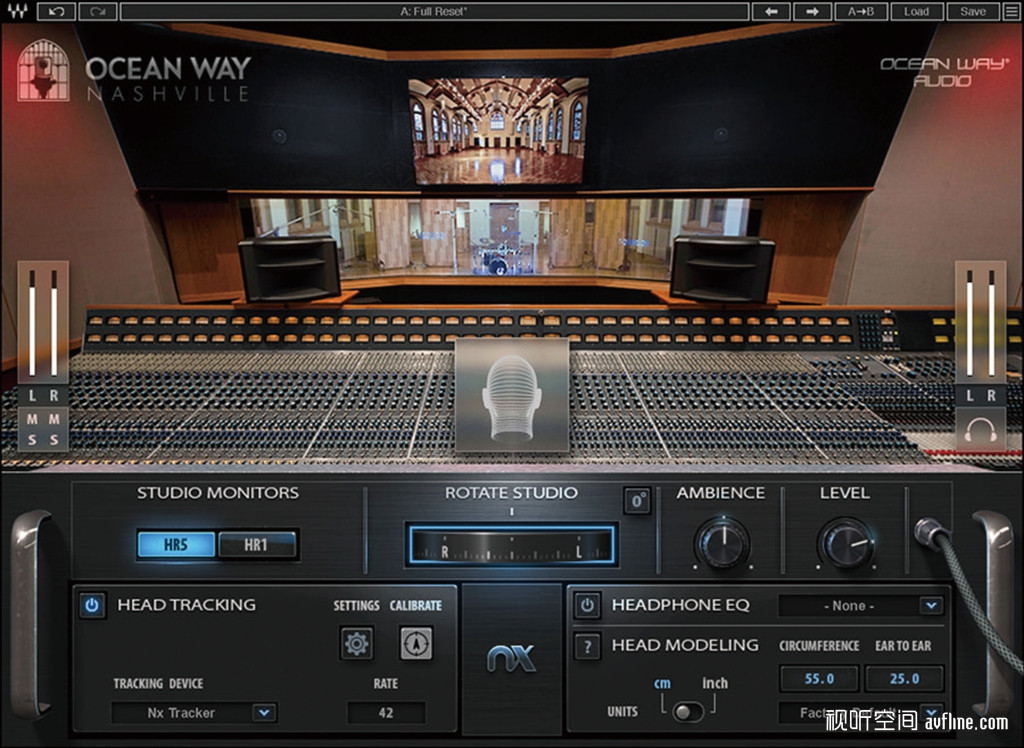Viewport: 1024px width, 748px height.
Task: Click the input L R level meter
Action: pos(43,323)
